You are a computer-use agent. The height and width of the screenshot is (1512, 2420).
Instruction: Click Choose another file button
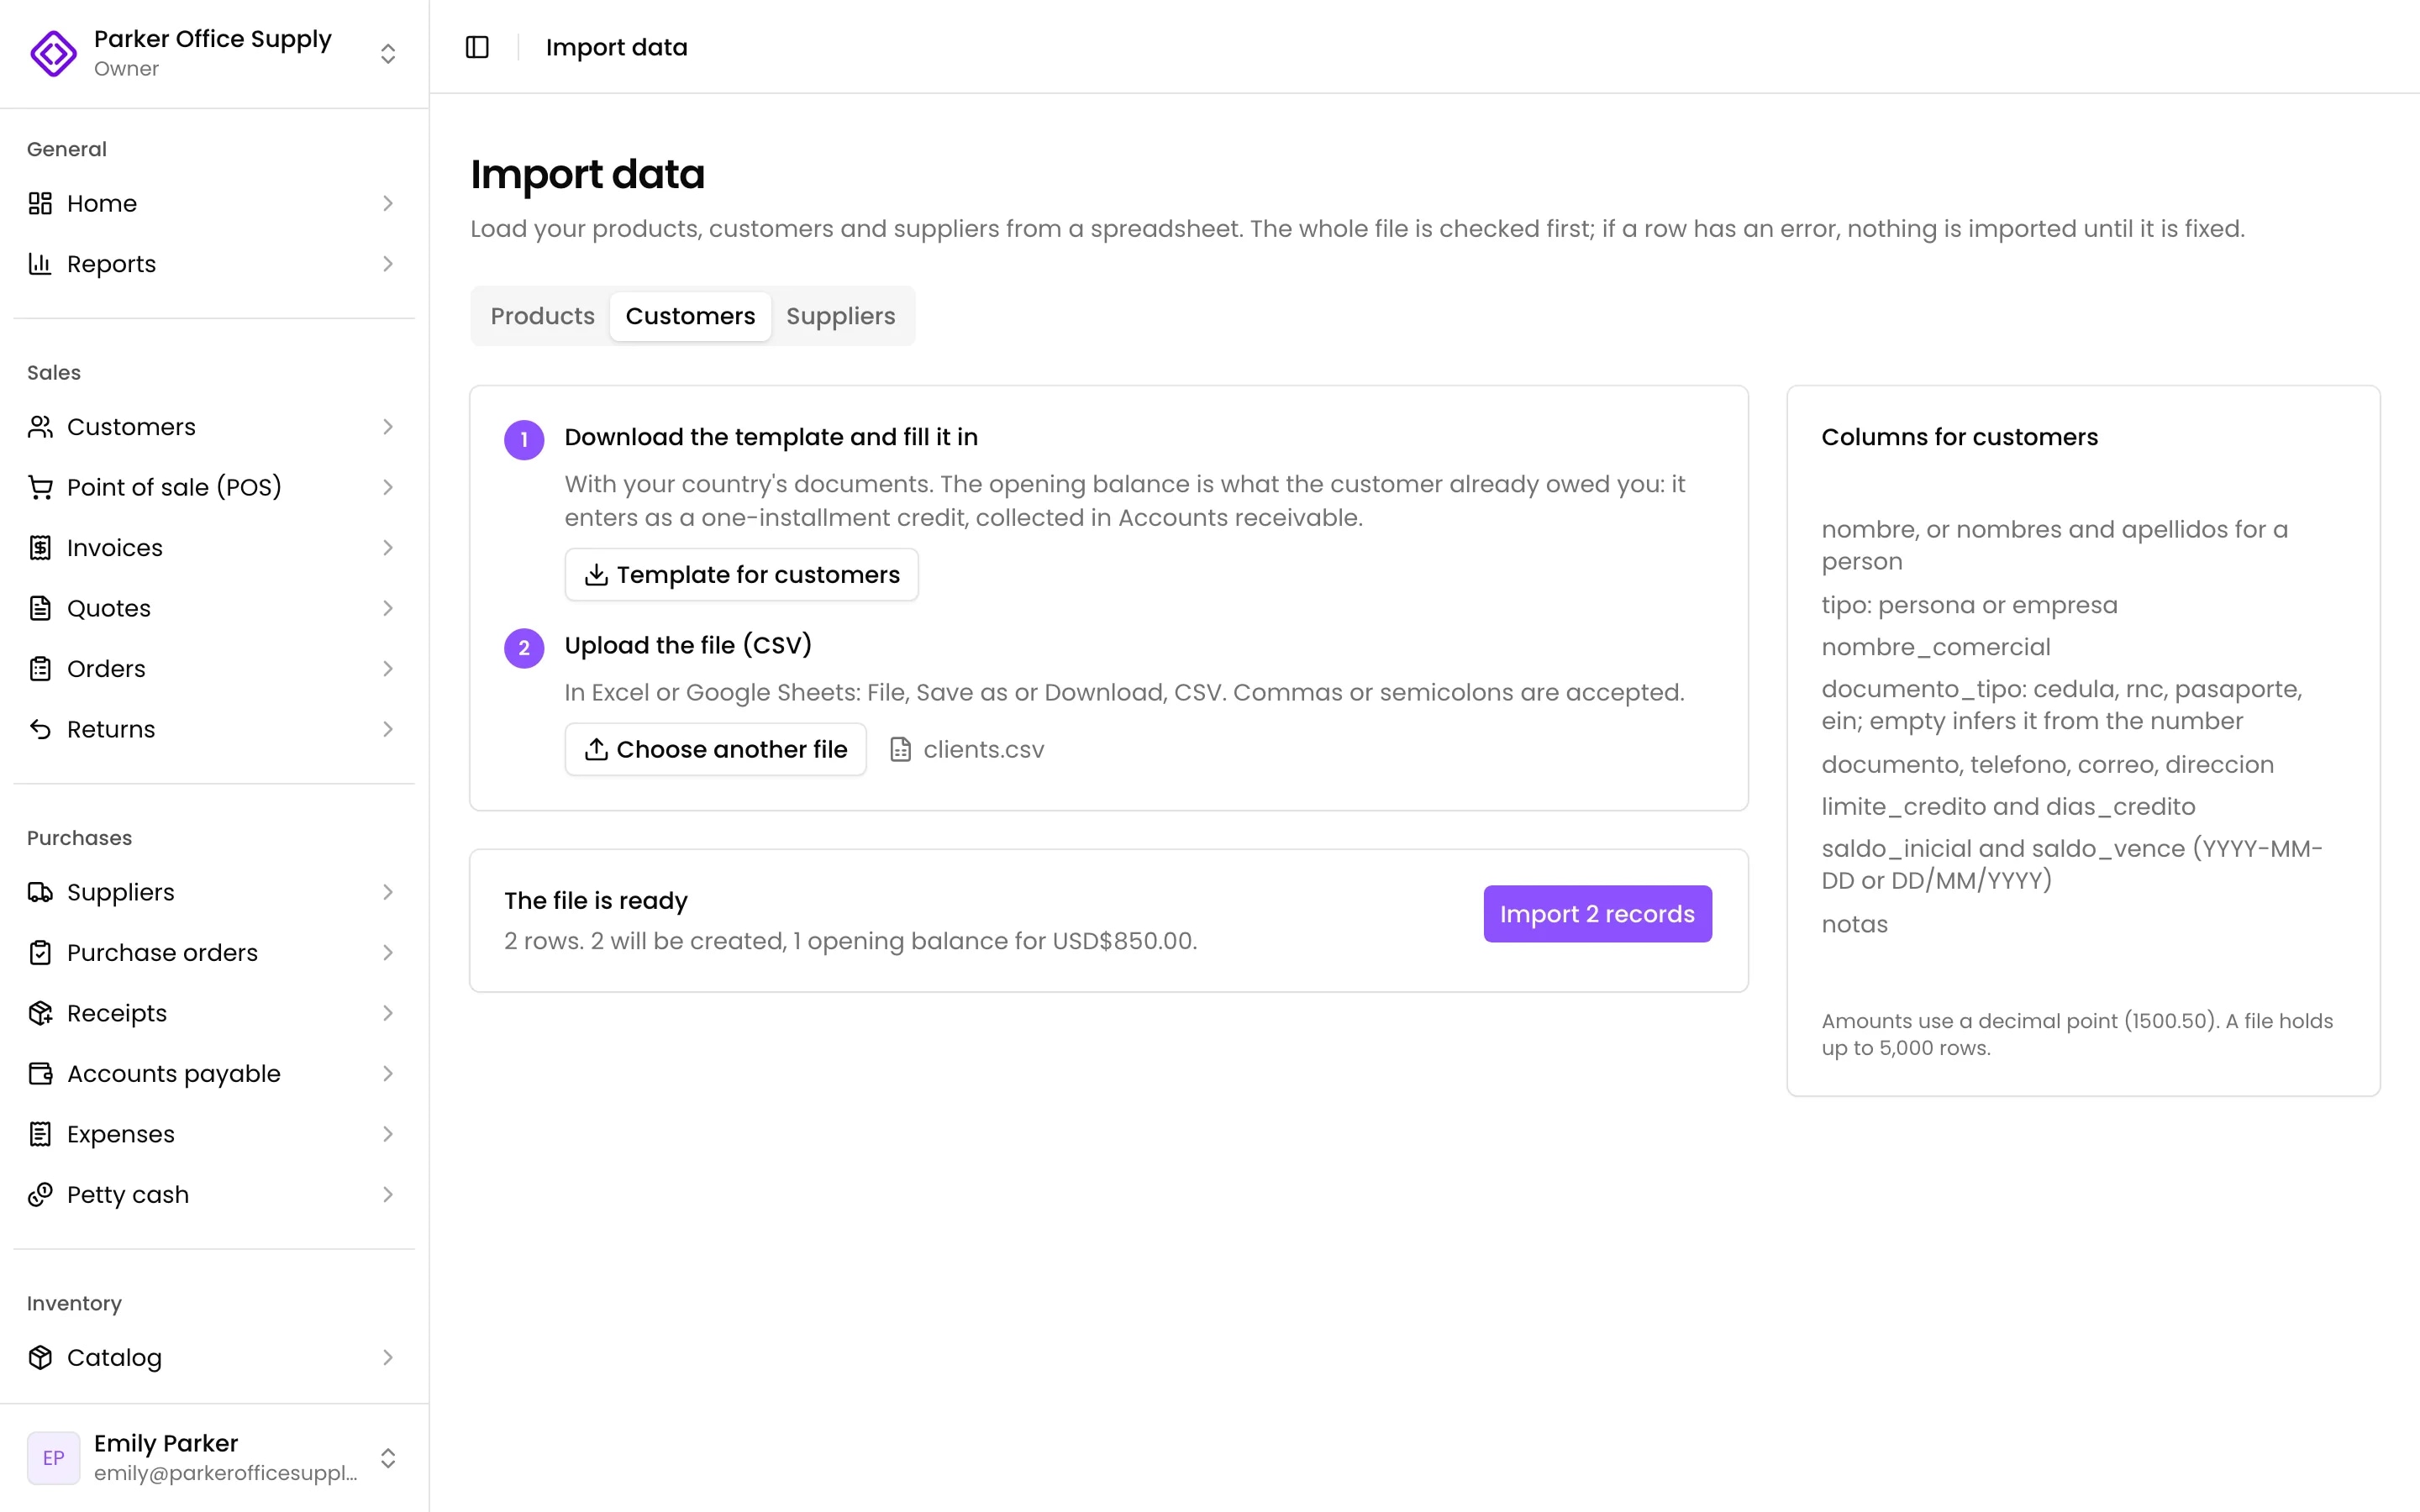[715, 749]
